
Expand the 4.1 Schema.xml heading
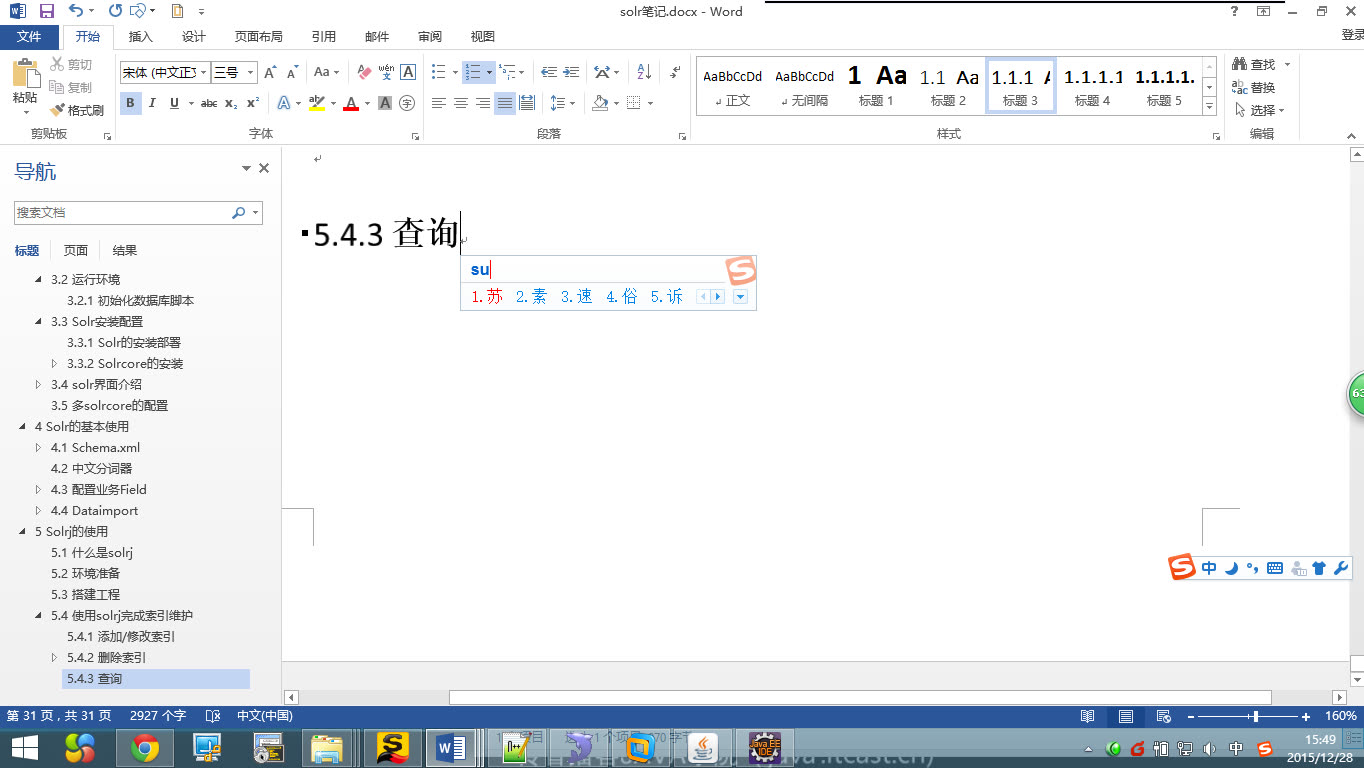pyautogui.click(x=39, y=448)
